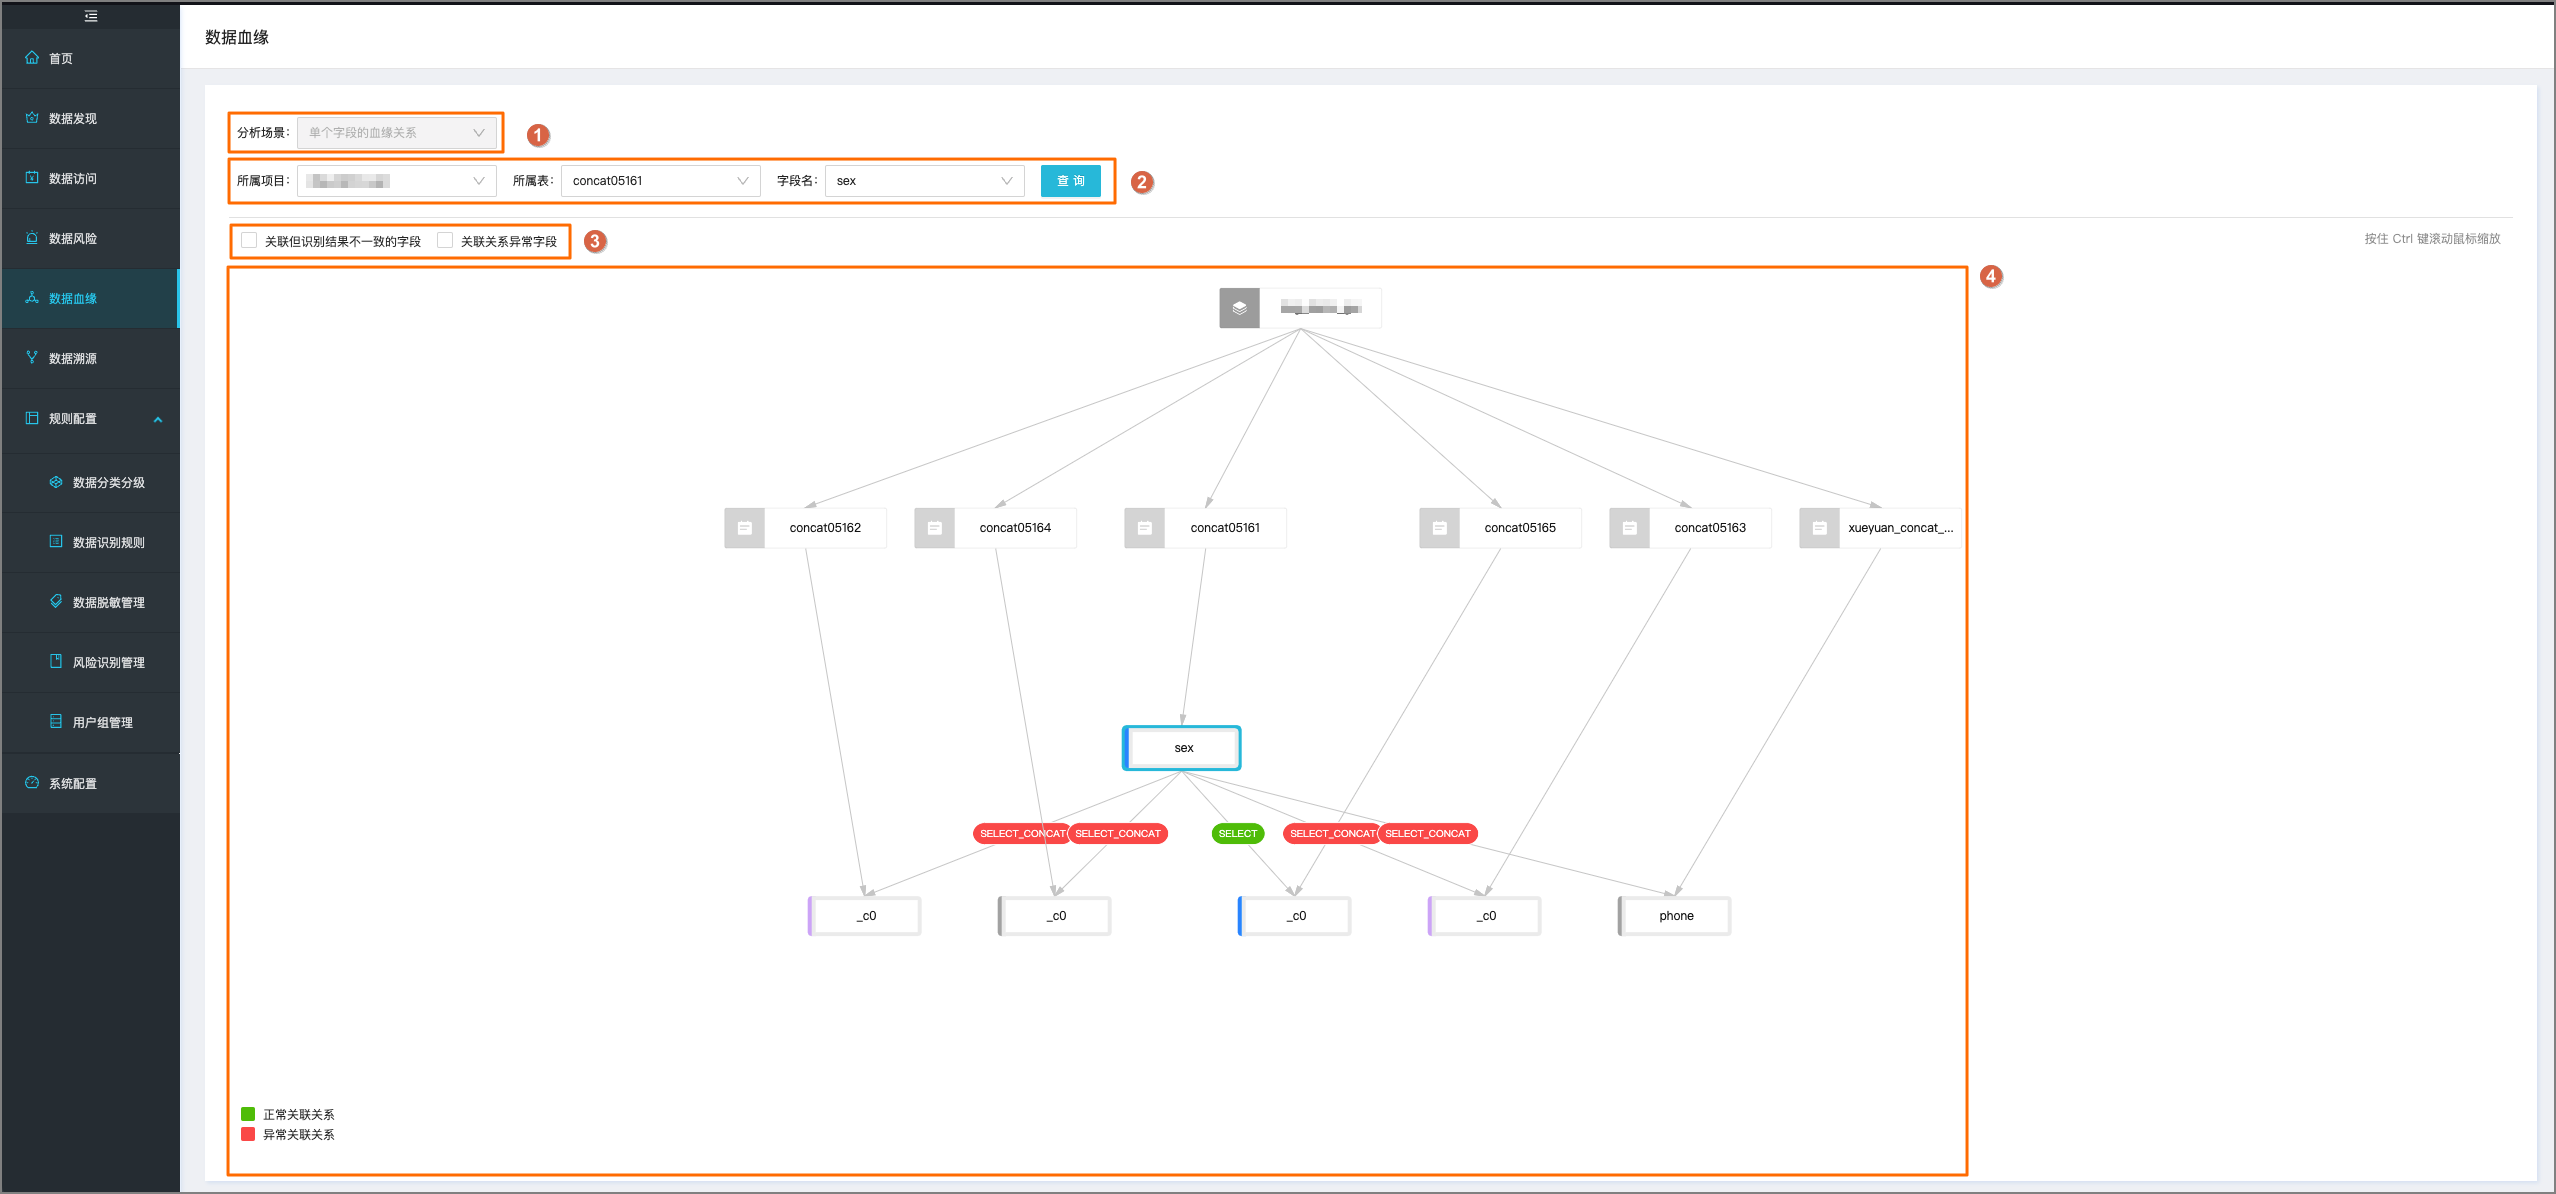This screenshot has width=2556, height=1194.
Task: Go to 首页 menu item
Action: pos(91,58)
